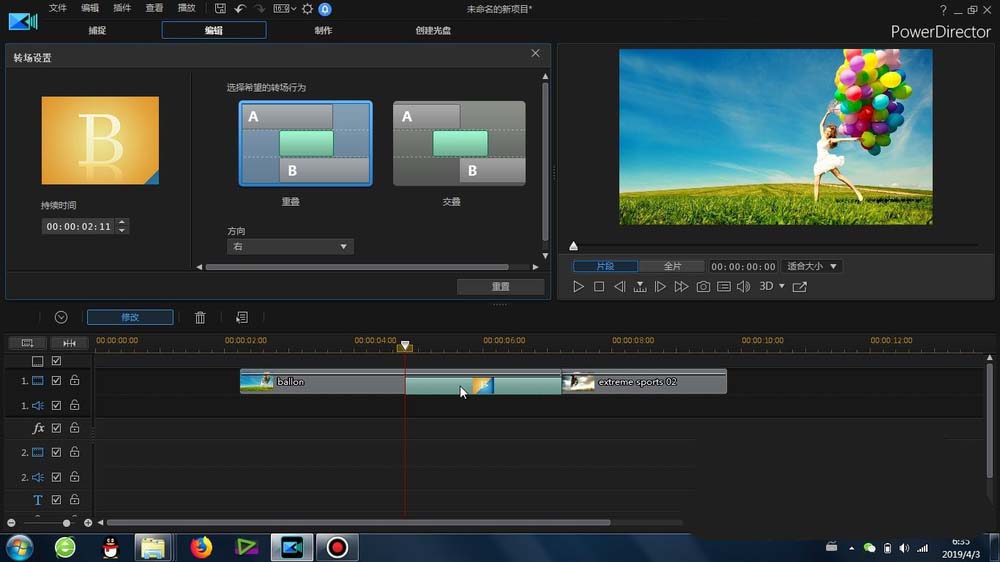
Task: Undock preview window with pop-out icon
Action: (x=799, y=287)
